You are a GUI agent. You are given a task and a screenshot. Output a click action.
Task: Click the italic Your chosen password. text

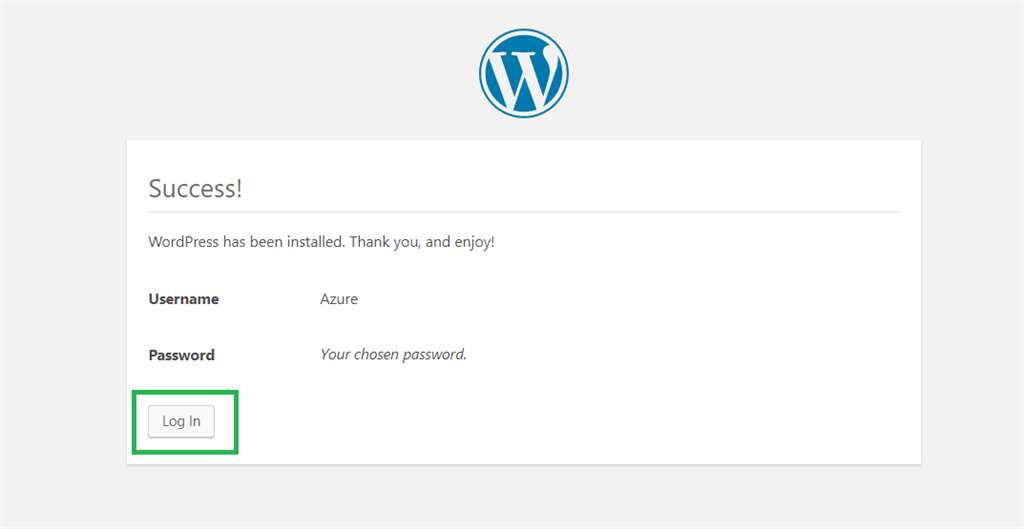click(x=393, y=355)
